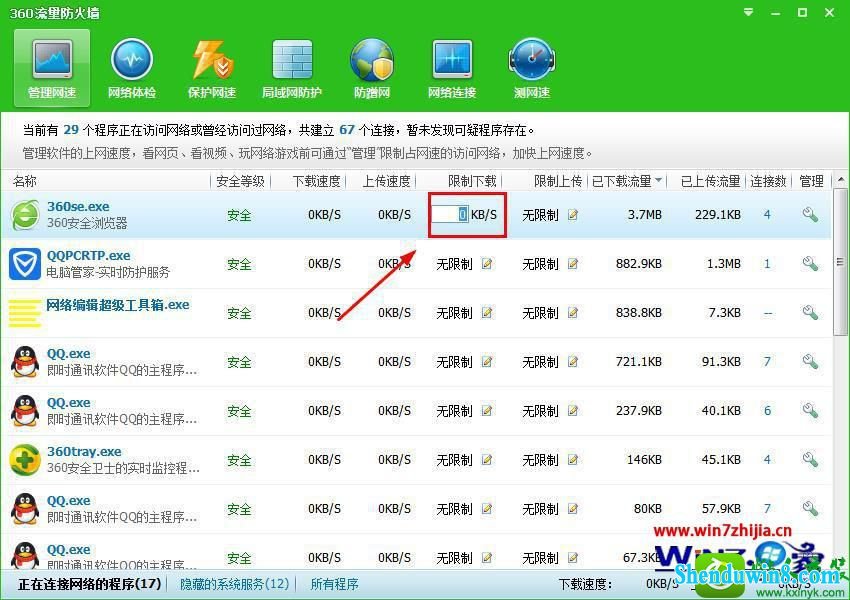850x600 pixels.
Task: Select 3.7MB downloaded value for 360se.exe
Action: pyautogui.click(x=645, y=215)
